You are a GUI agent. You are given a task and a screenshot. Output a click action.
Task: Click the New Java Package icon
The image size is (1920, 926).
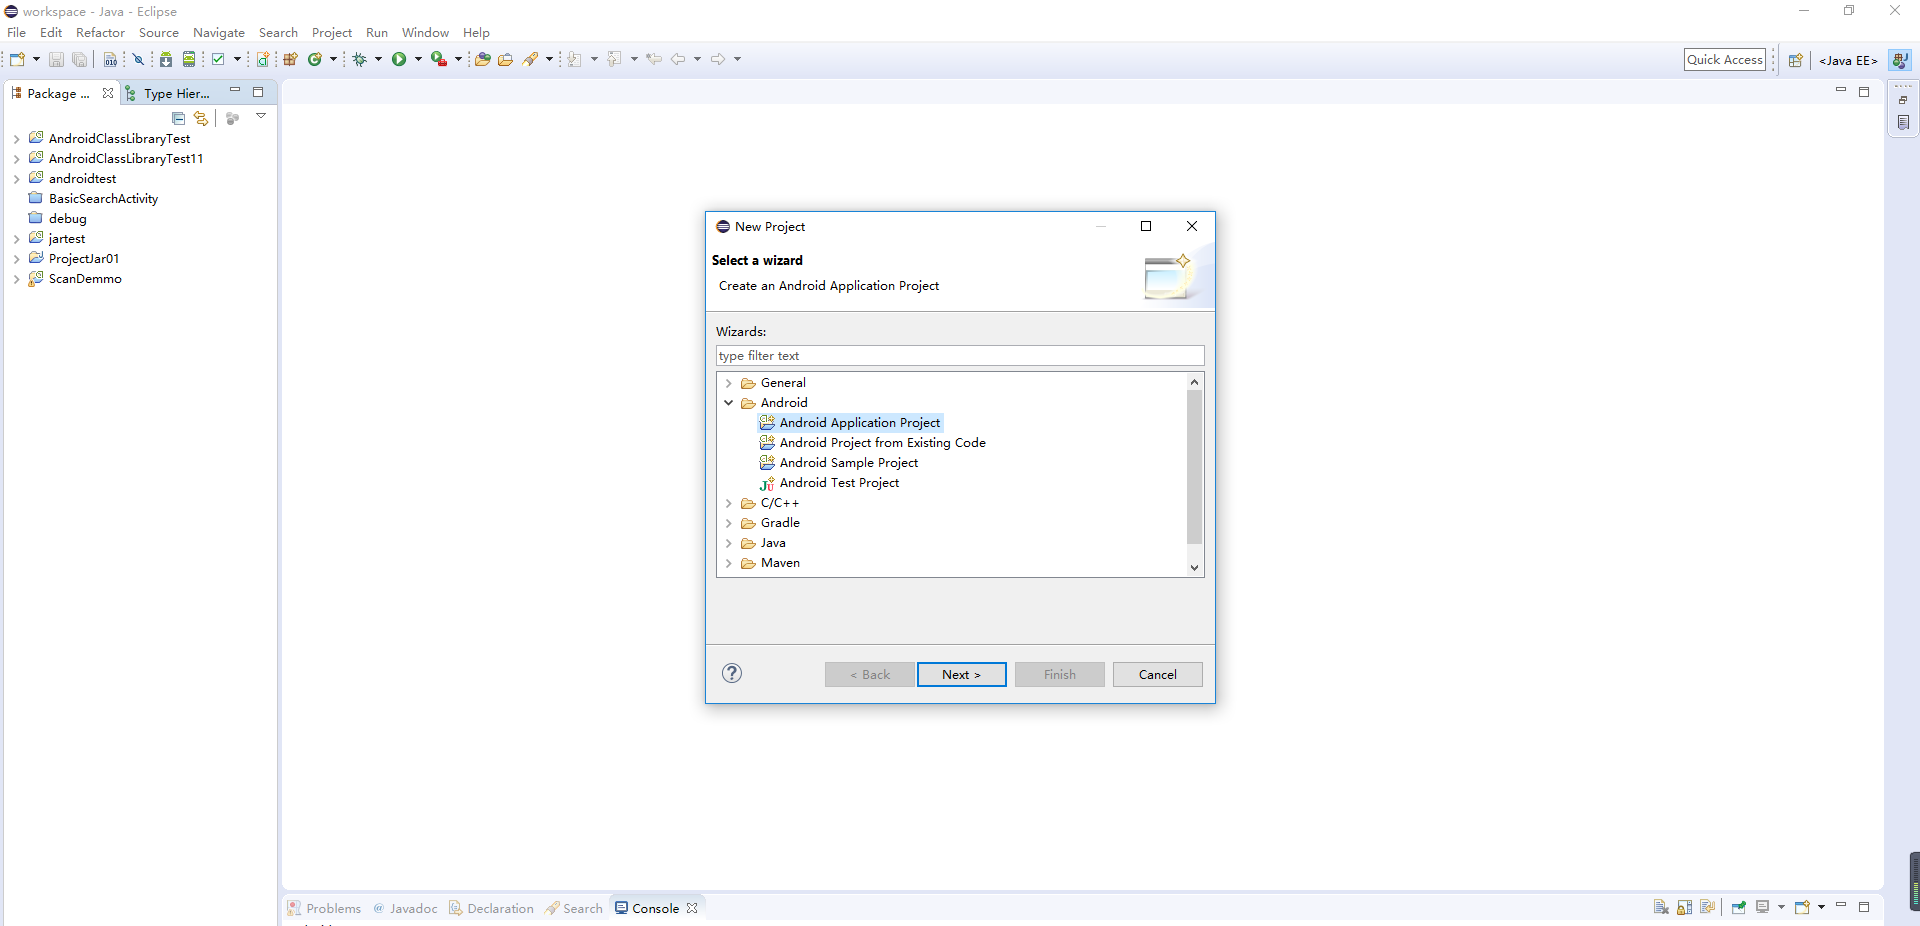coord(291,60)
